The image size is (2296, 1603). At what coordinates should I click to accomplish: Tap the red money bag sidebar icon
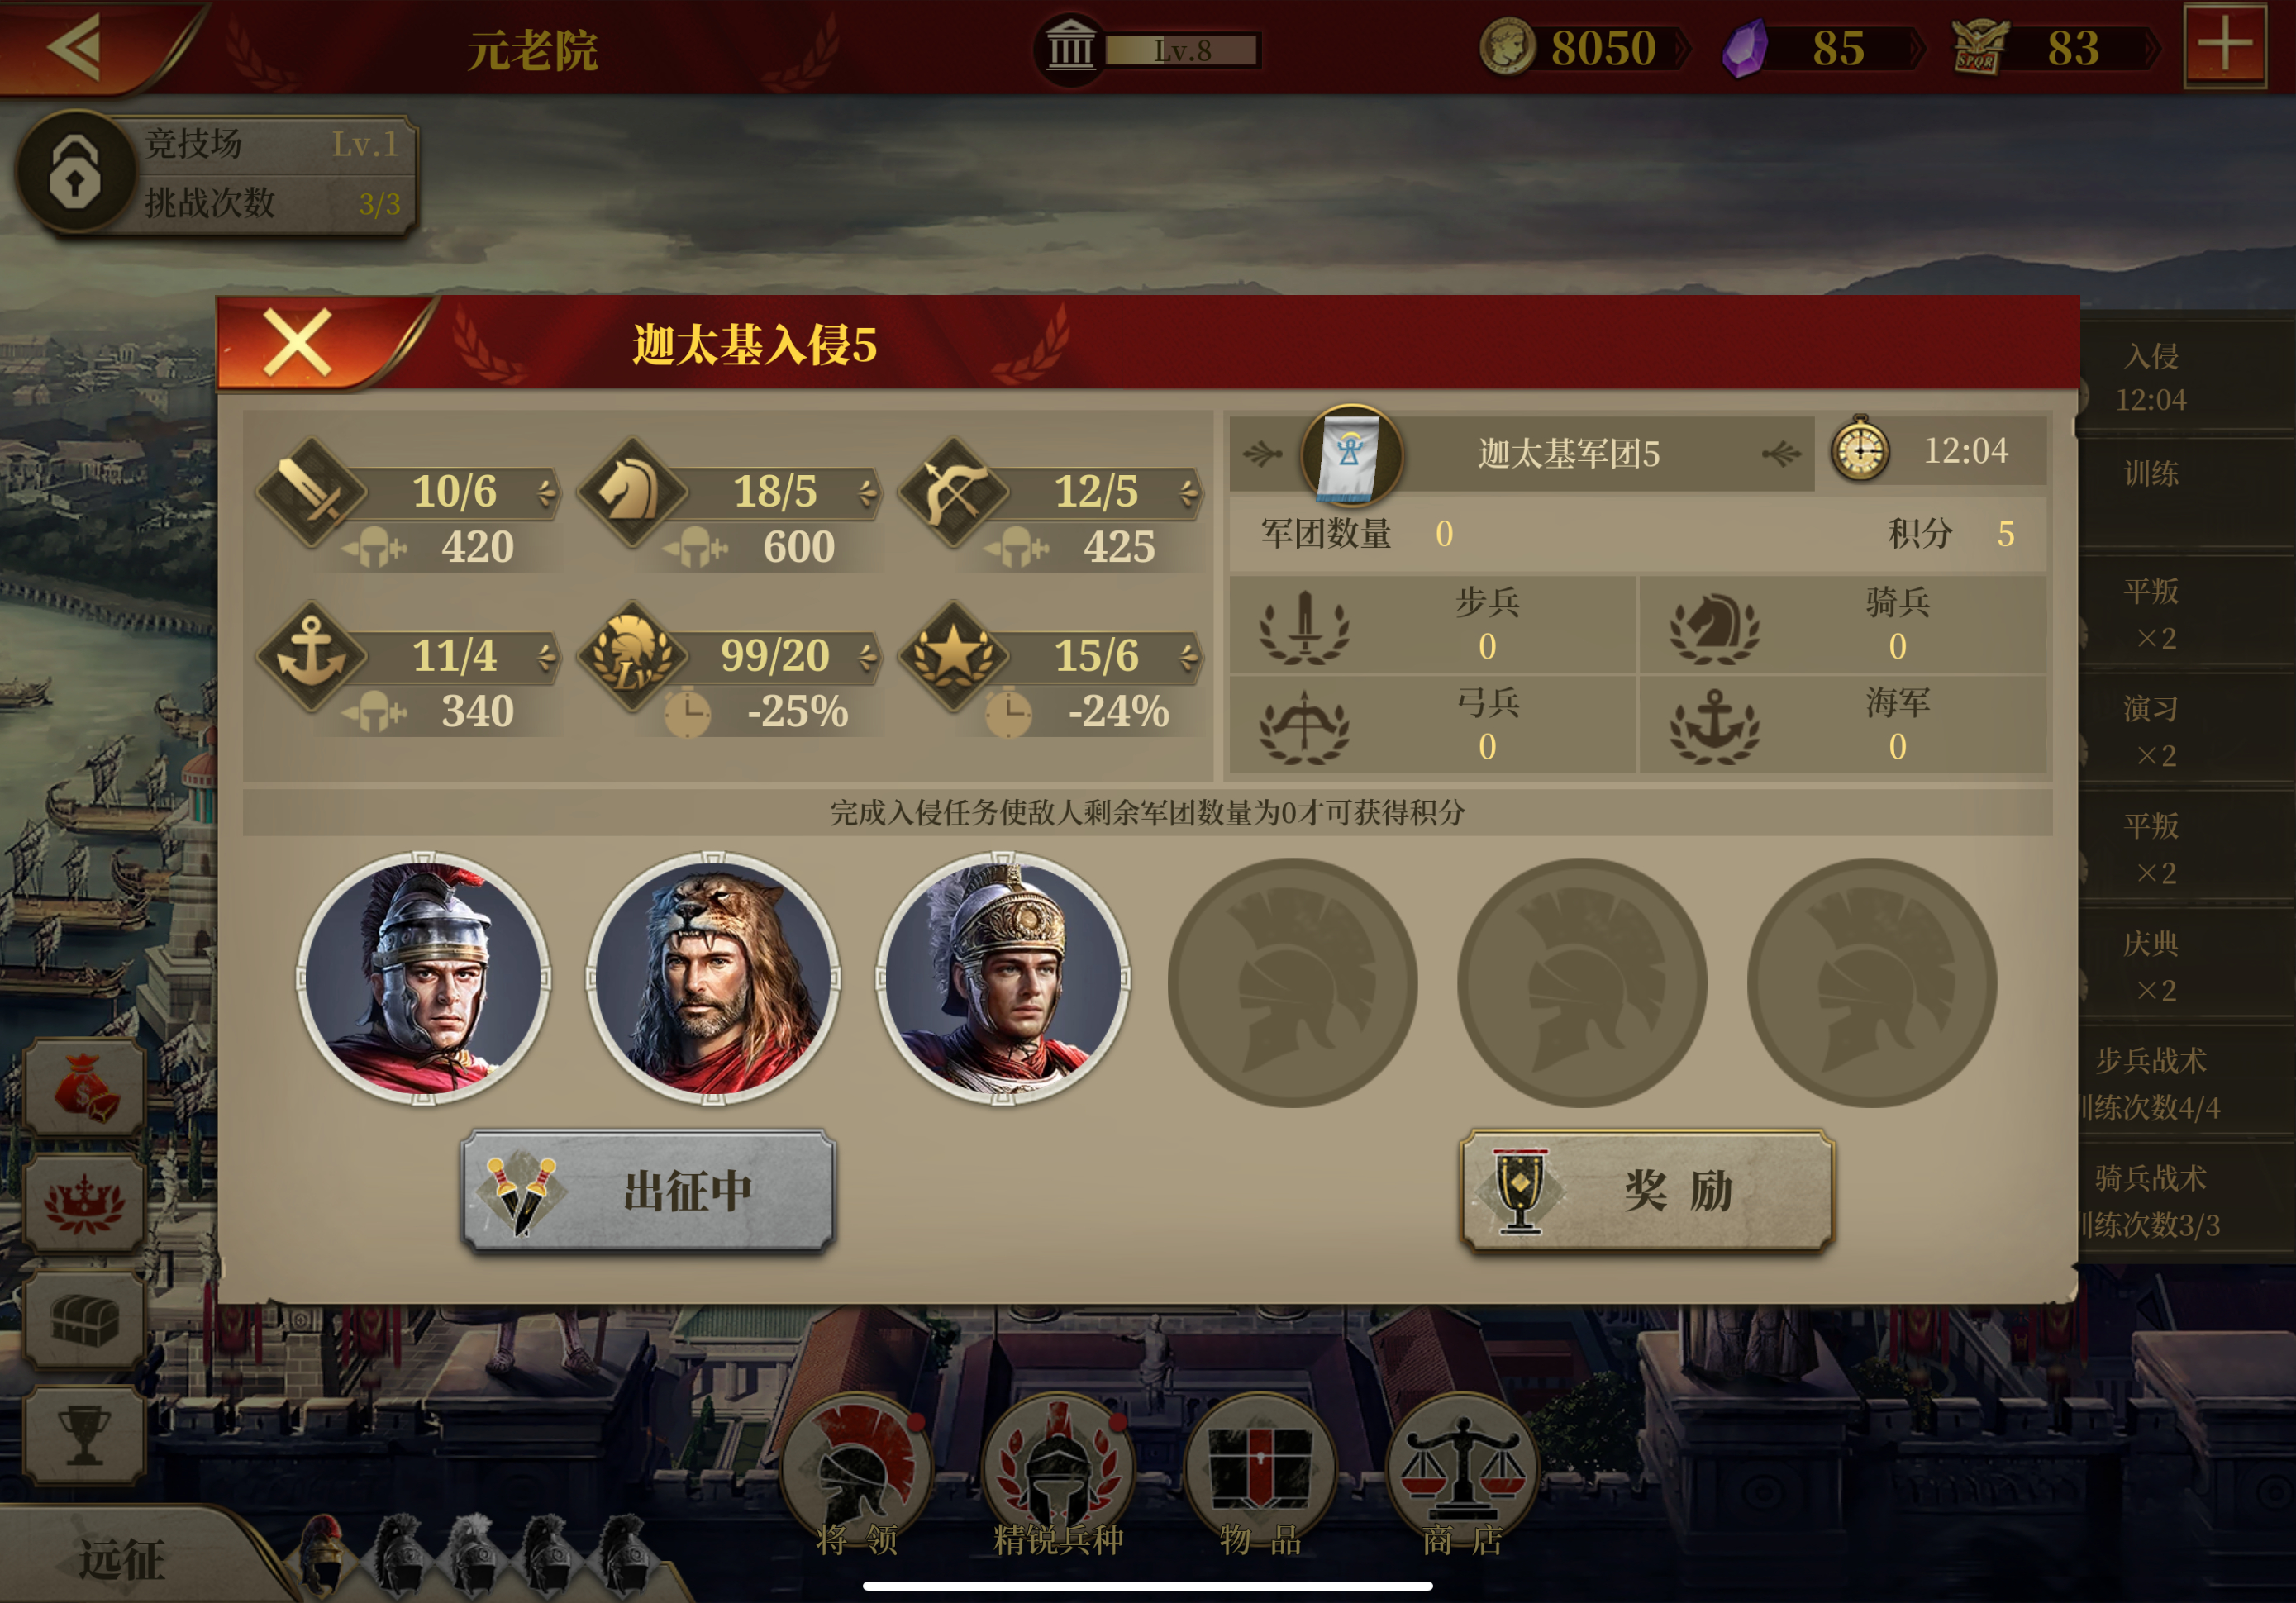click(x=85, y=1088)
